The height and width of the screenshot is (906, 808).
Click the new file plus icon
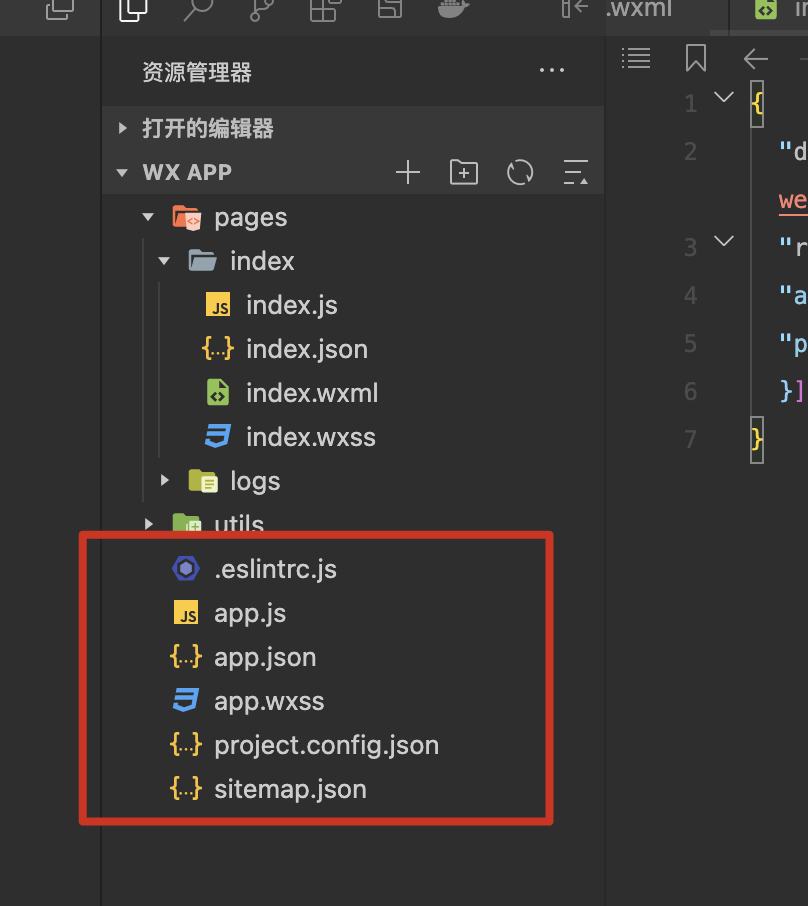pyautogui.click(x=408, y=172)
